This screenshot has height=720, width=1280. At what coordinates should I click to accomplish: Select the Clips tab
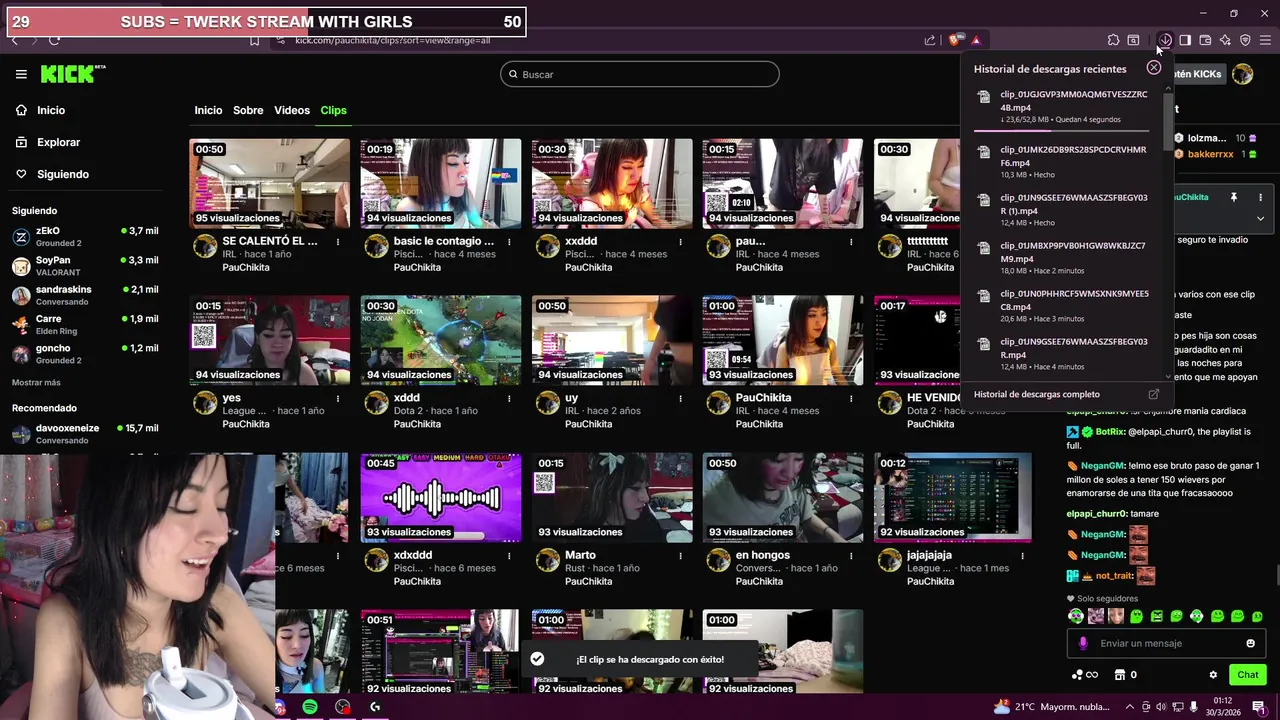[333, 110]
